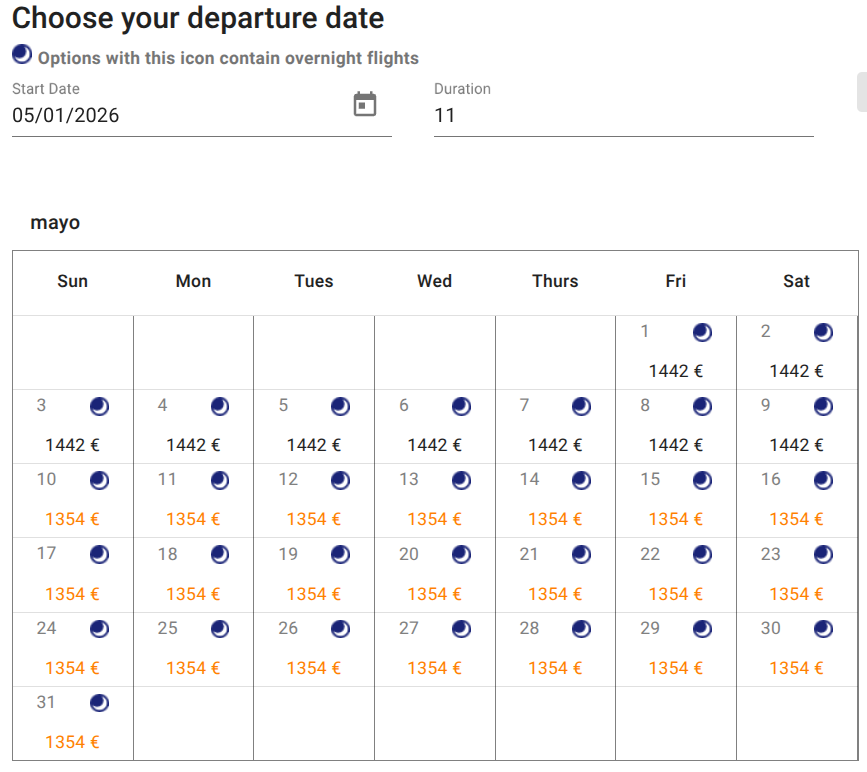Click the moon icon in the overnight flights legend

(x=22, y=55)
